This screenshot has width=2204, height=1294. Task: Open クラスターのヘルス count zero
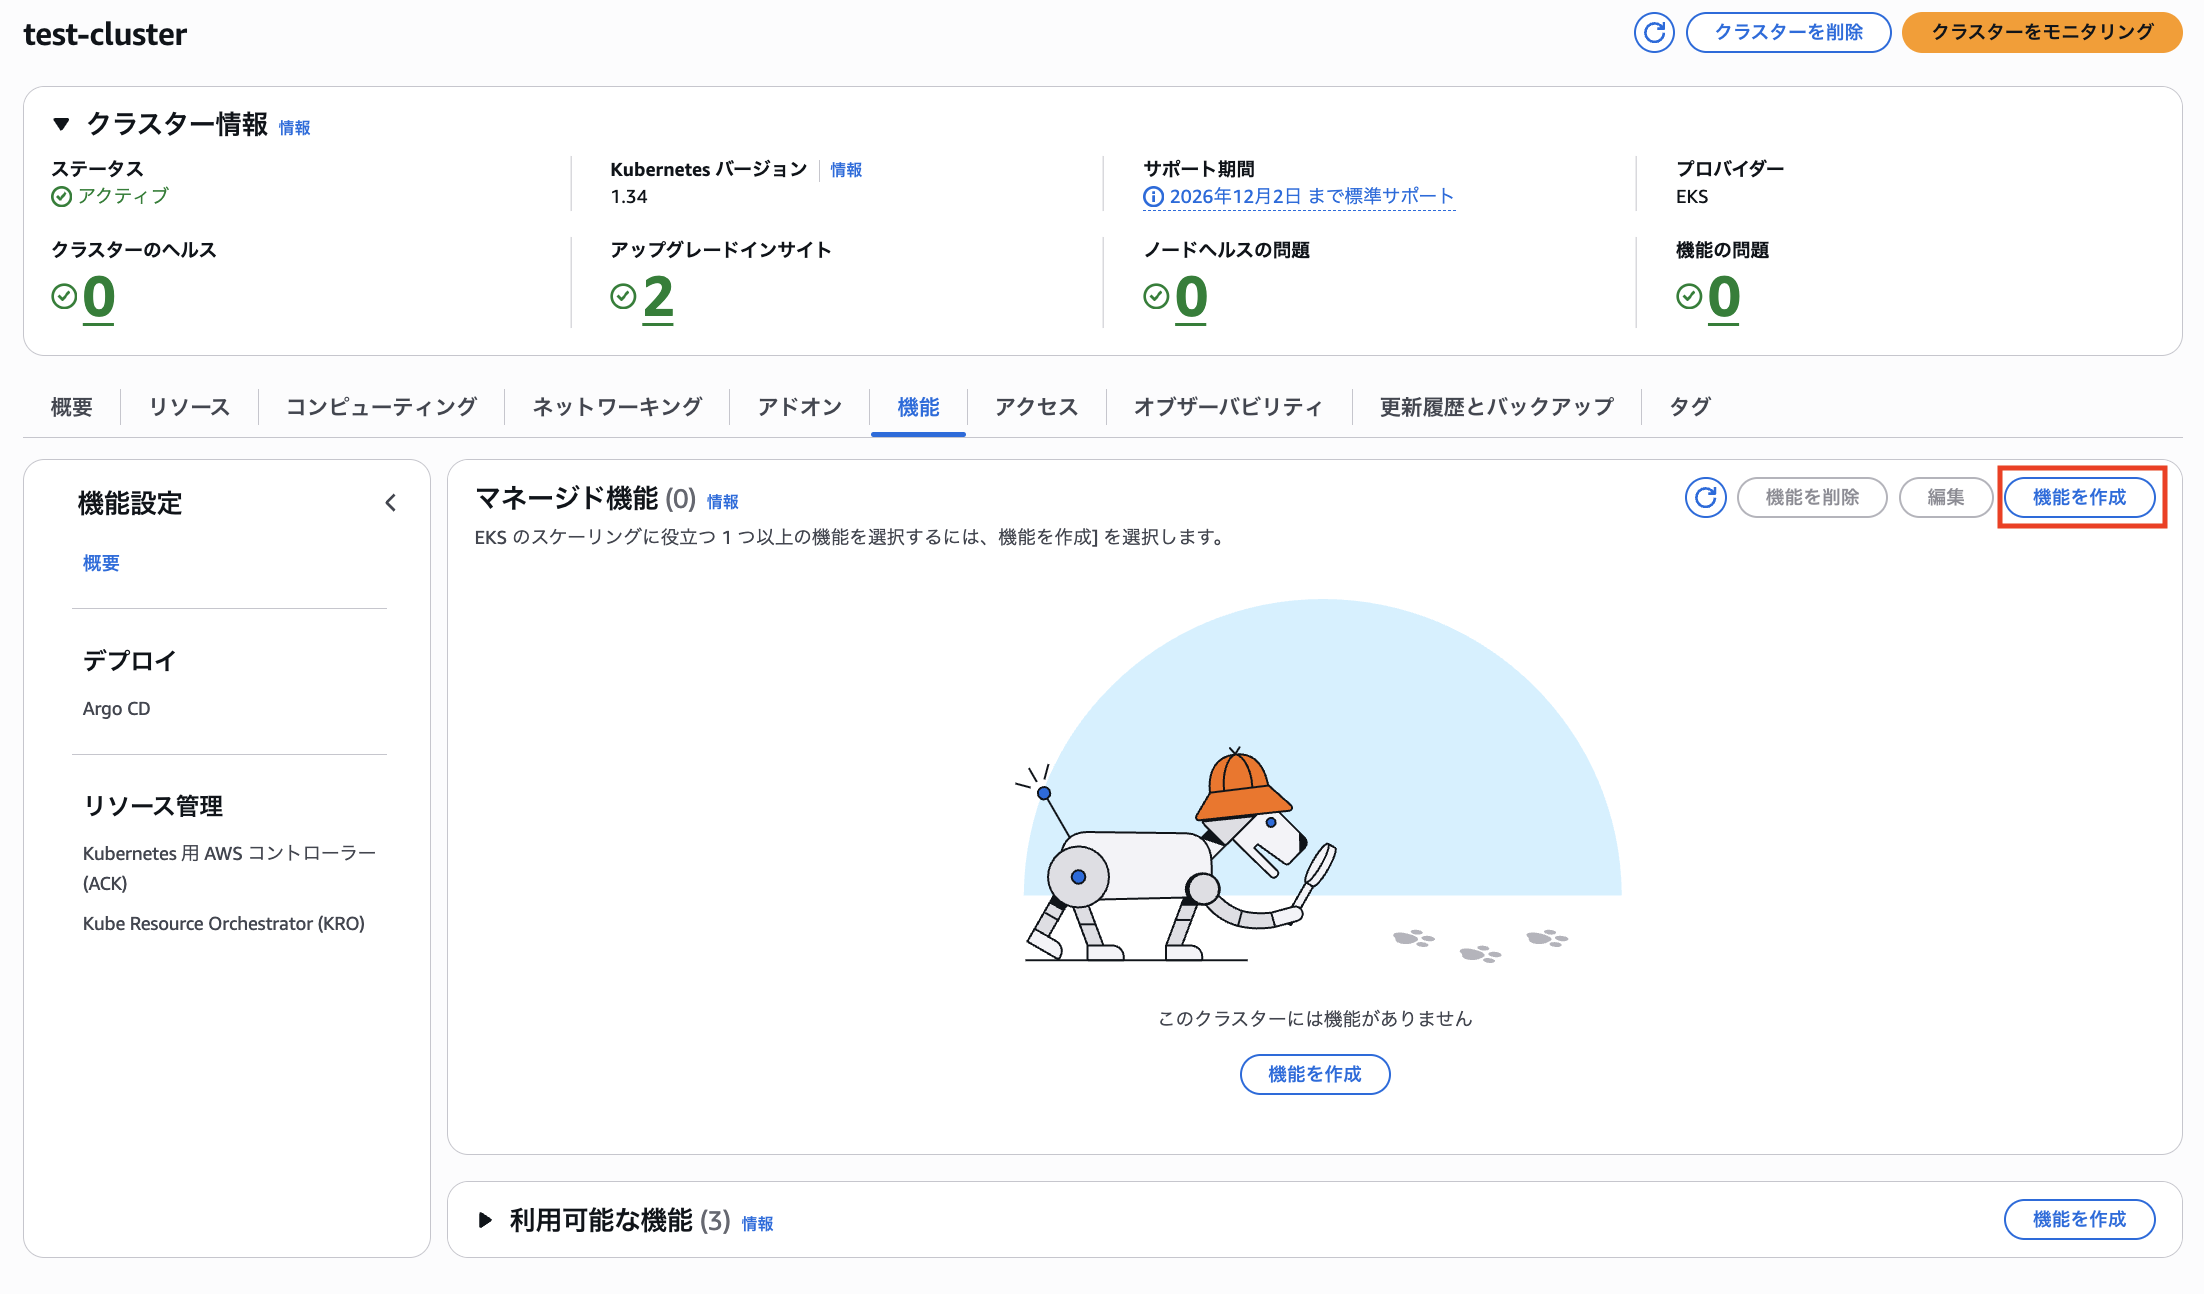[x=99, y=298]
